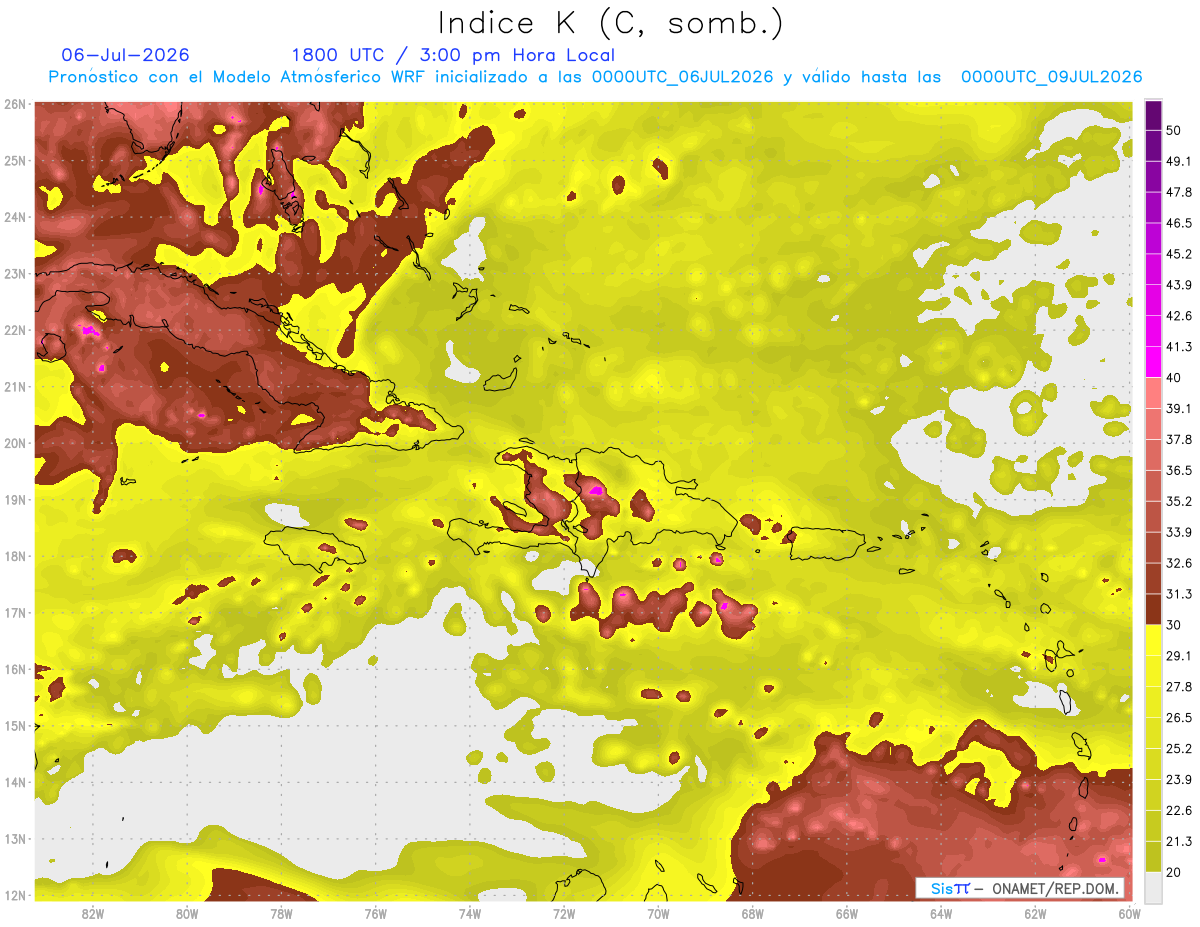
Task: Click the "22.6" color scale label
Action: pyautogui.click(x=1179, y=810)
